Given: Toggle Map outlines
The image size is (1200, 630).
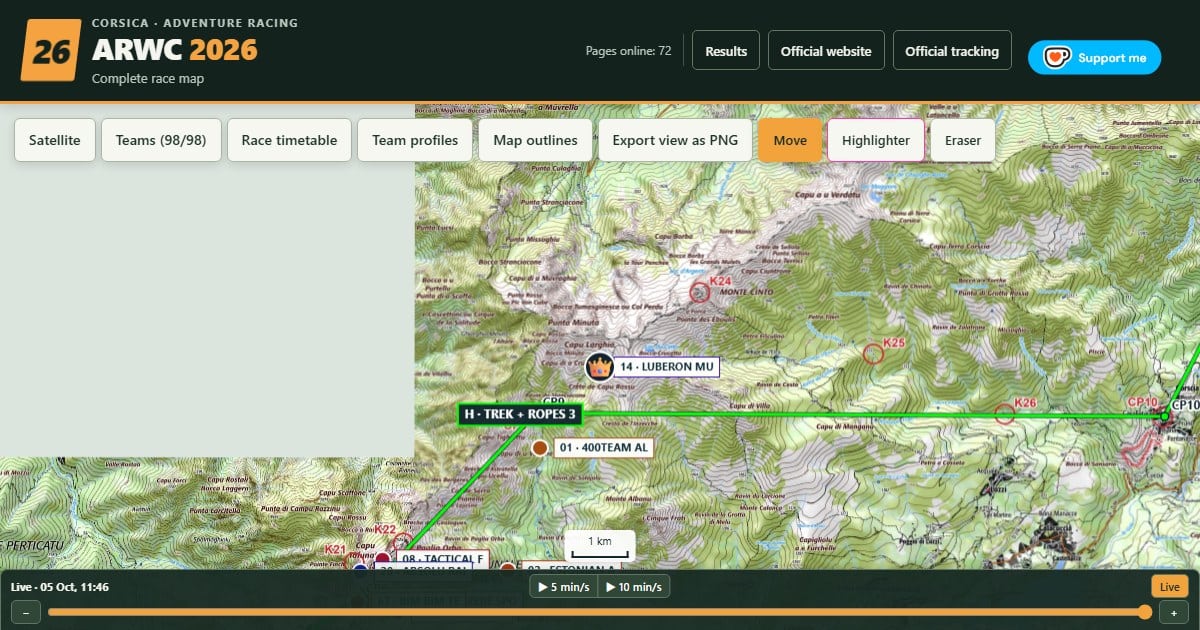Looking at the screenshot, I should click(535, 140).
